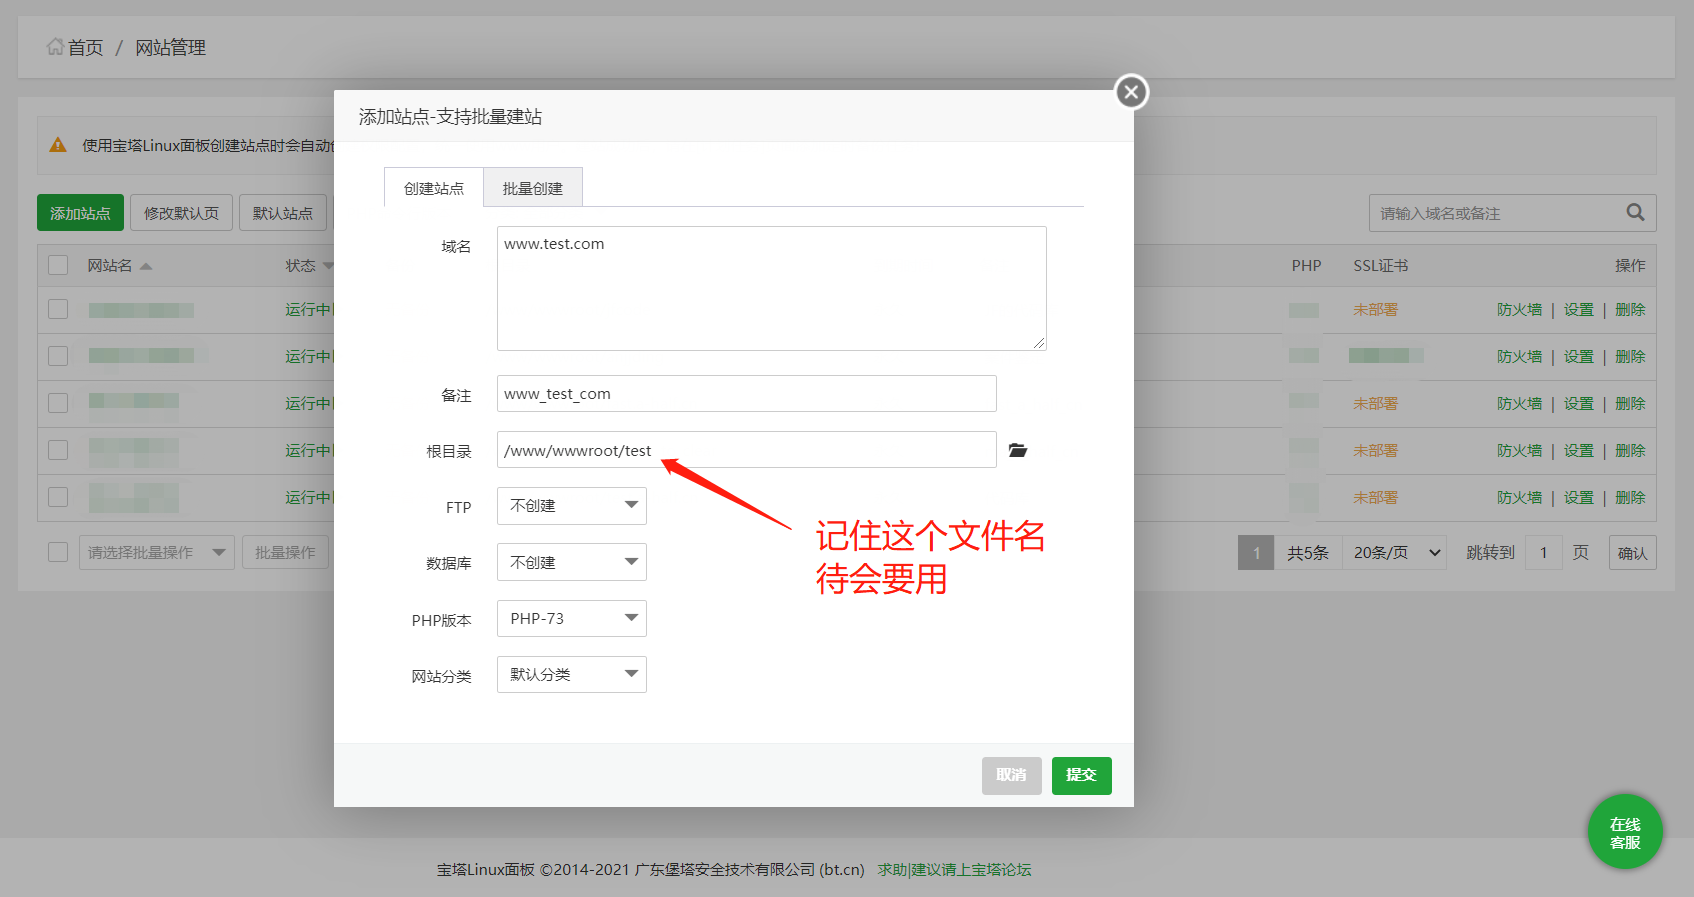The width and height of the screenshot is (1694, 897).
Task: Click the SSL证书 column header
Action: [1380, 266]
